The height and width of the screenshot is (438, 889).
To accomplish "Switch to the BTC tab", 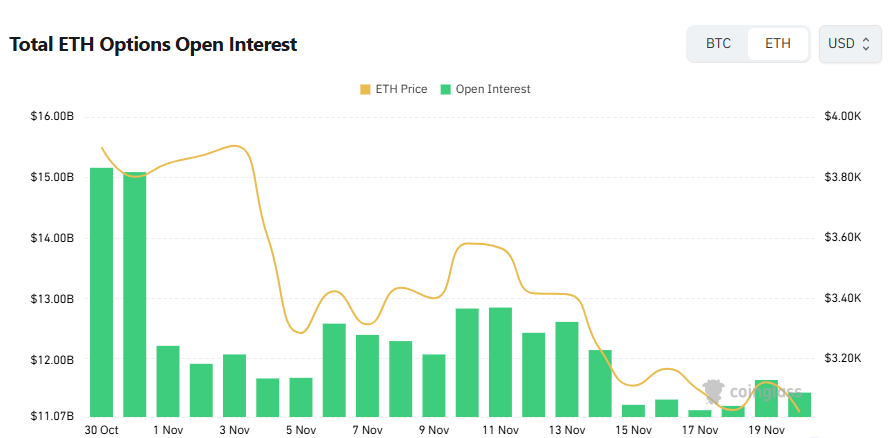I will pyautogui.click(x=718, y=44).
